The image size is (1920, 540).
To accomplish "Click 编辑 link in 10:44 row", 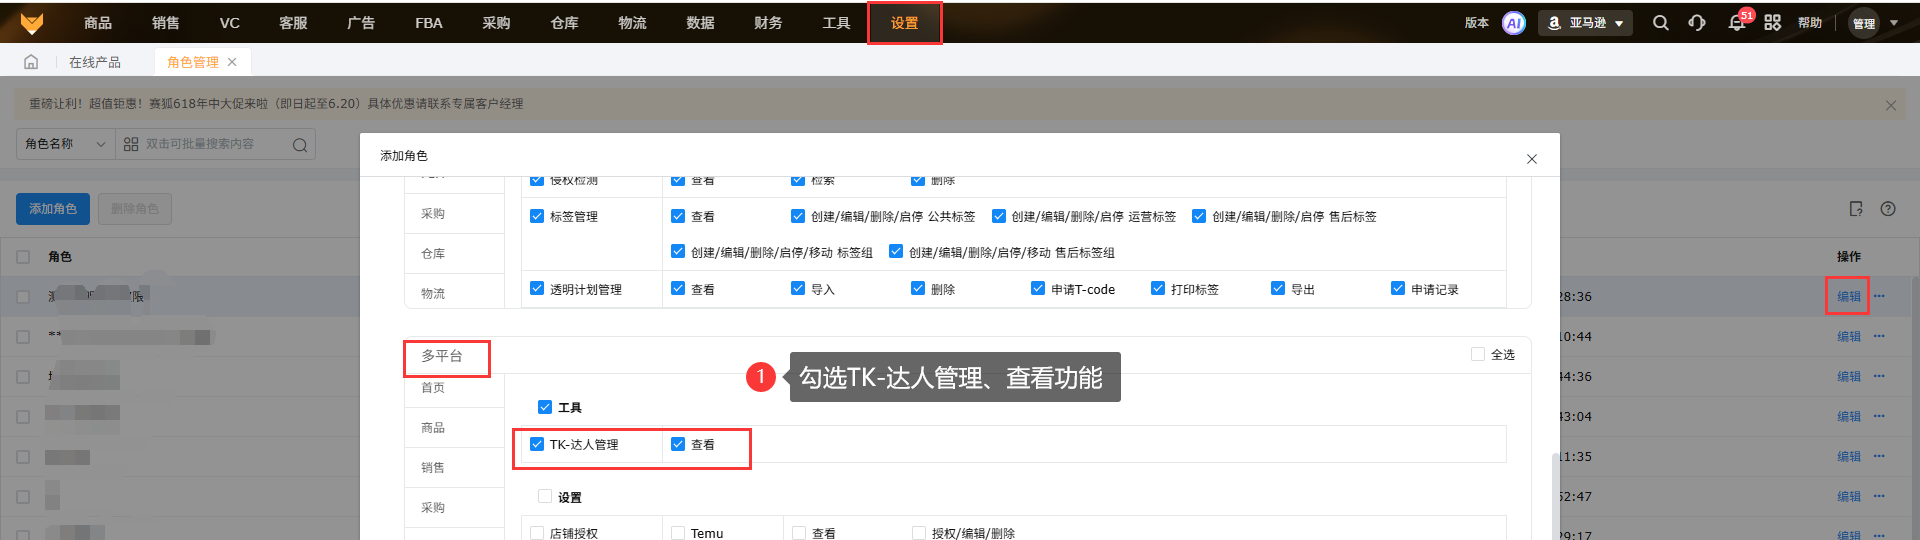I will (x=1849, y=336).
